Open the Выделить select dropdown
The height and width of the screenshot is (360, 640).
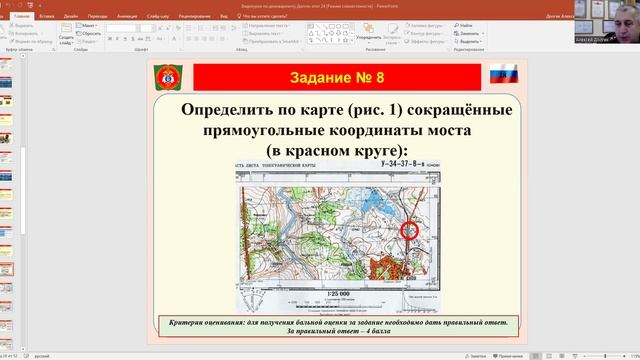point(468,41)
